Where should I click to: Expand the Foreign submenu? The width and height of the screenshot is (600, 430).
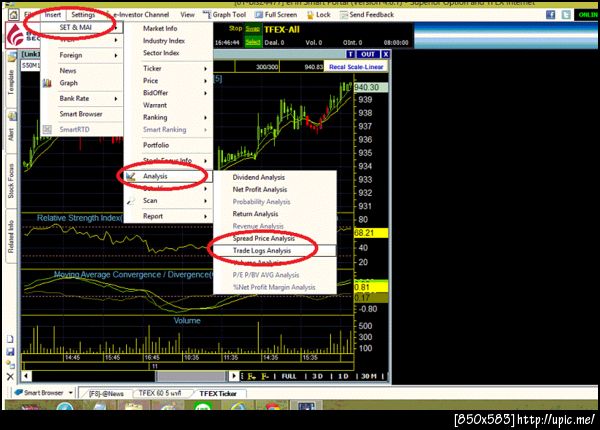click(x=82, y=55)
